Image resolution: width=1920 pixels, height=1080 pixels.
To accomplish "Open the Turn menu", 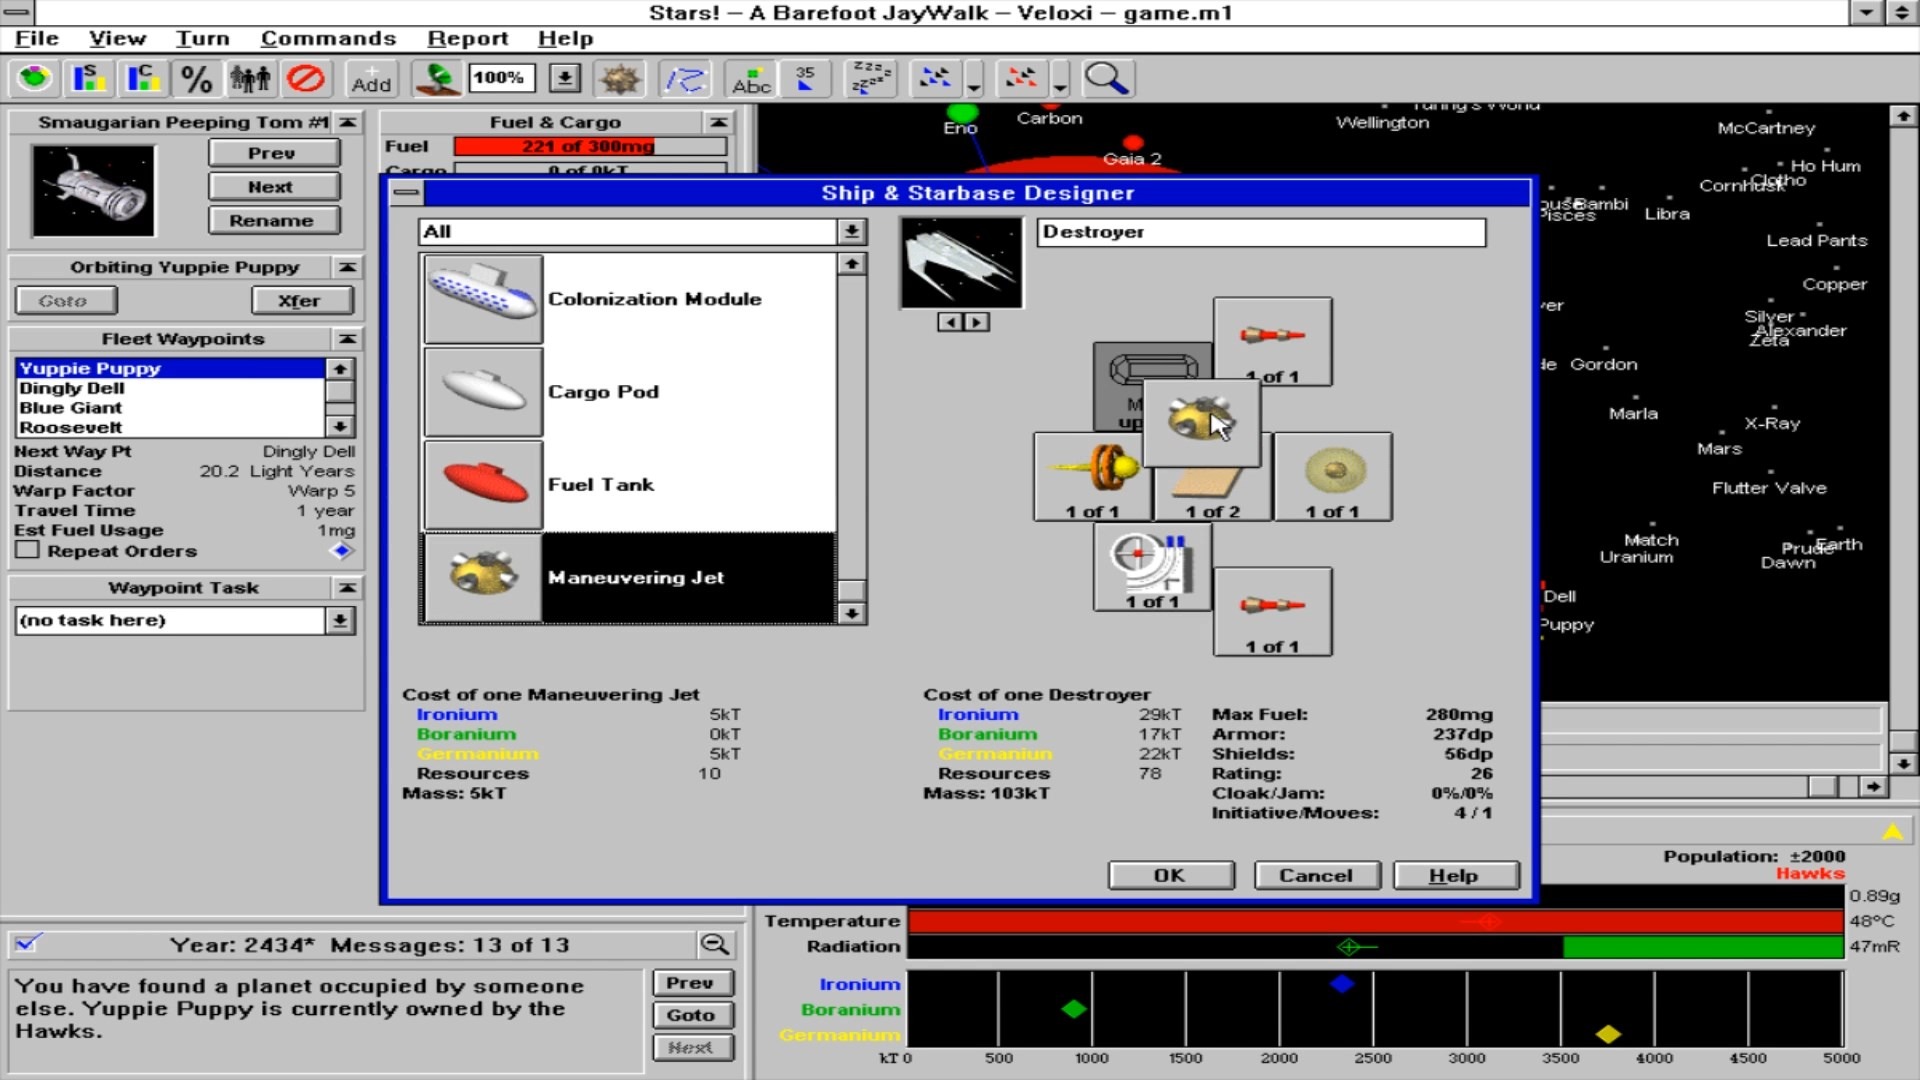I will coord(202,38).
